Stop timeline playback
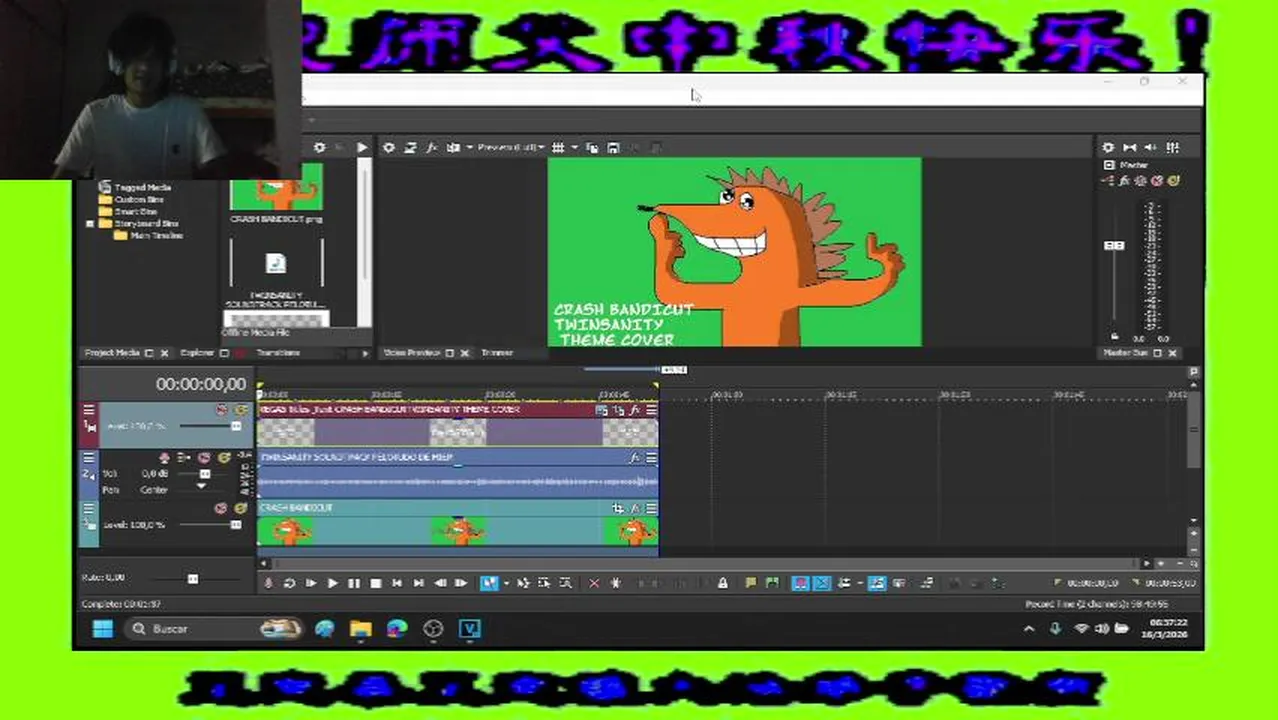Screen dimensions: 1278x720 tap(376, 583)
